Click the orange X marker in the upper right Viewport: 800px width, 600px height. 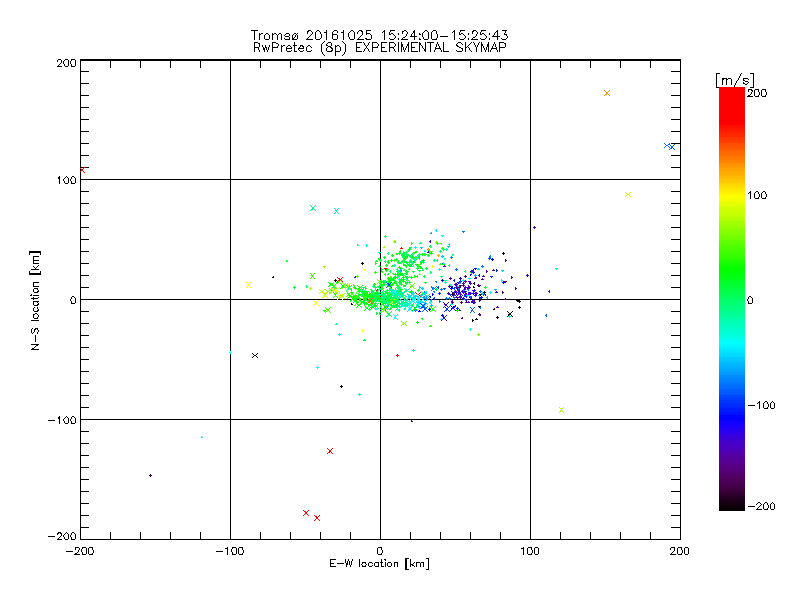pos(607,93)
